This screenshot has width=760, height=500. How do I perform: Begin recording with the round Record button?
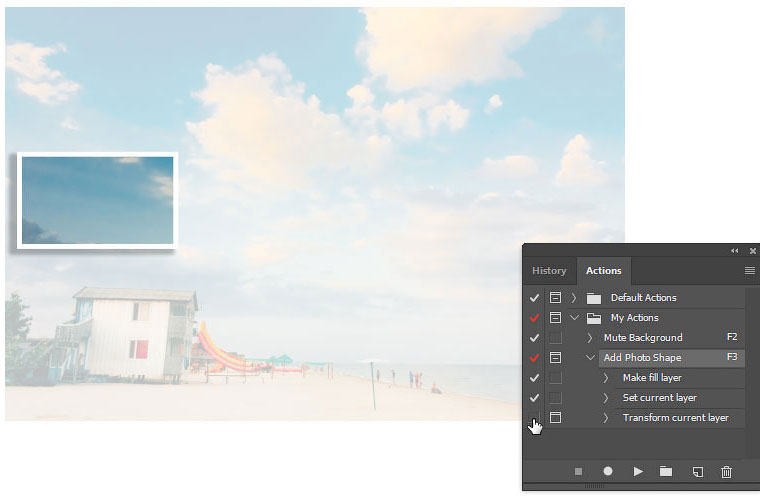(x=608, y=471)
